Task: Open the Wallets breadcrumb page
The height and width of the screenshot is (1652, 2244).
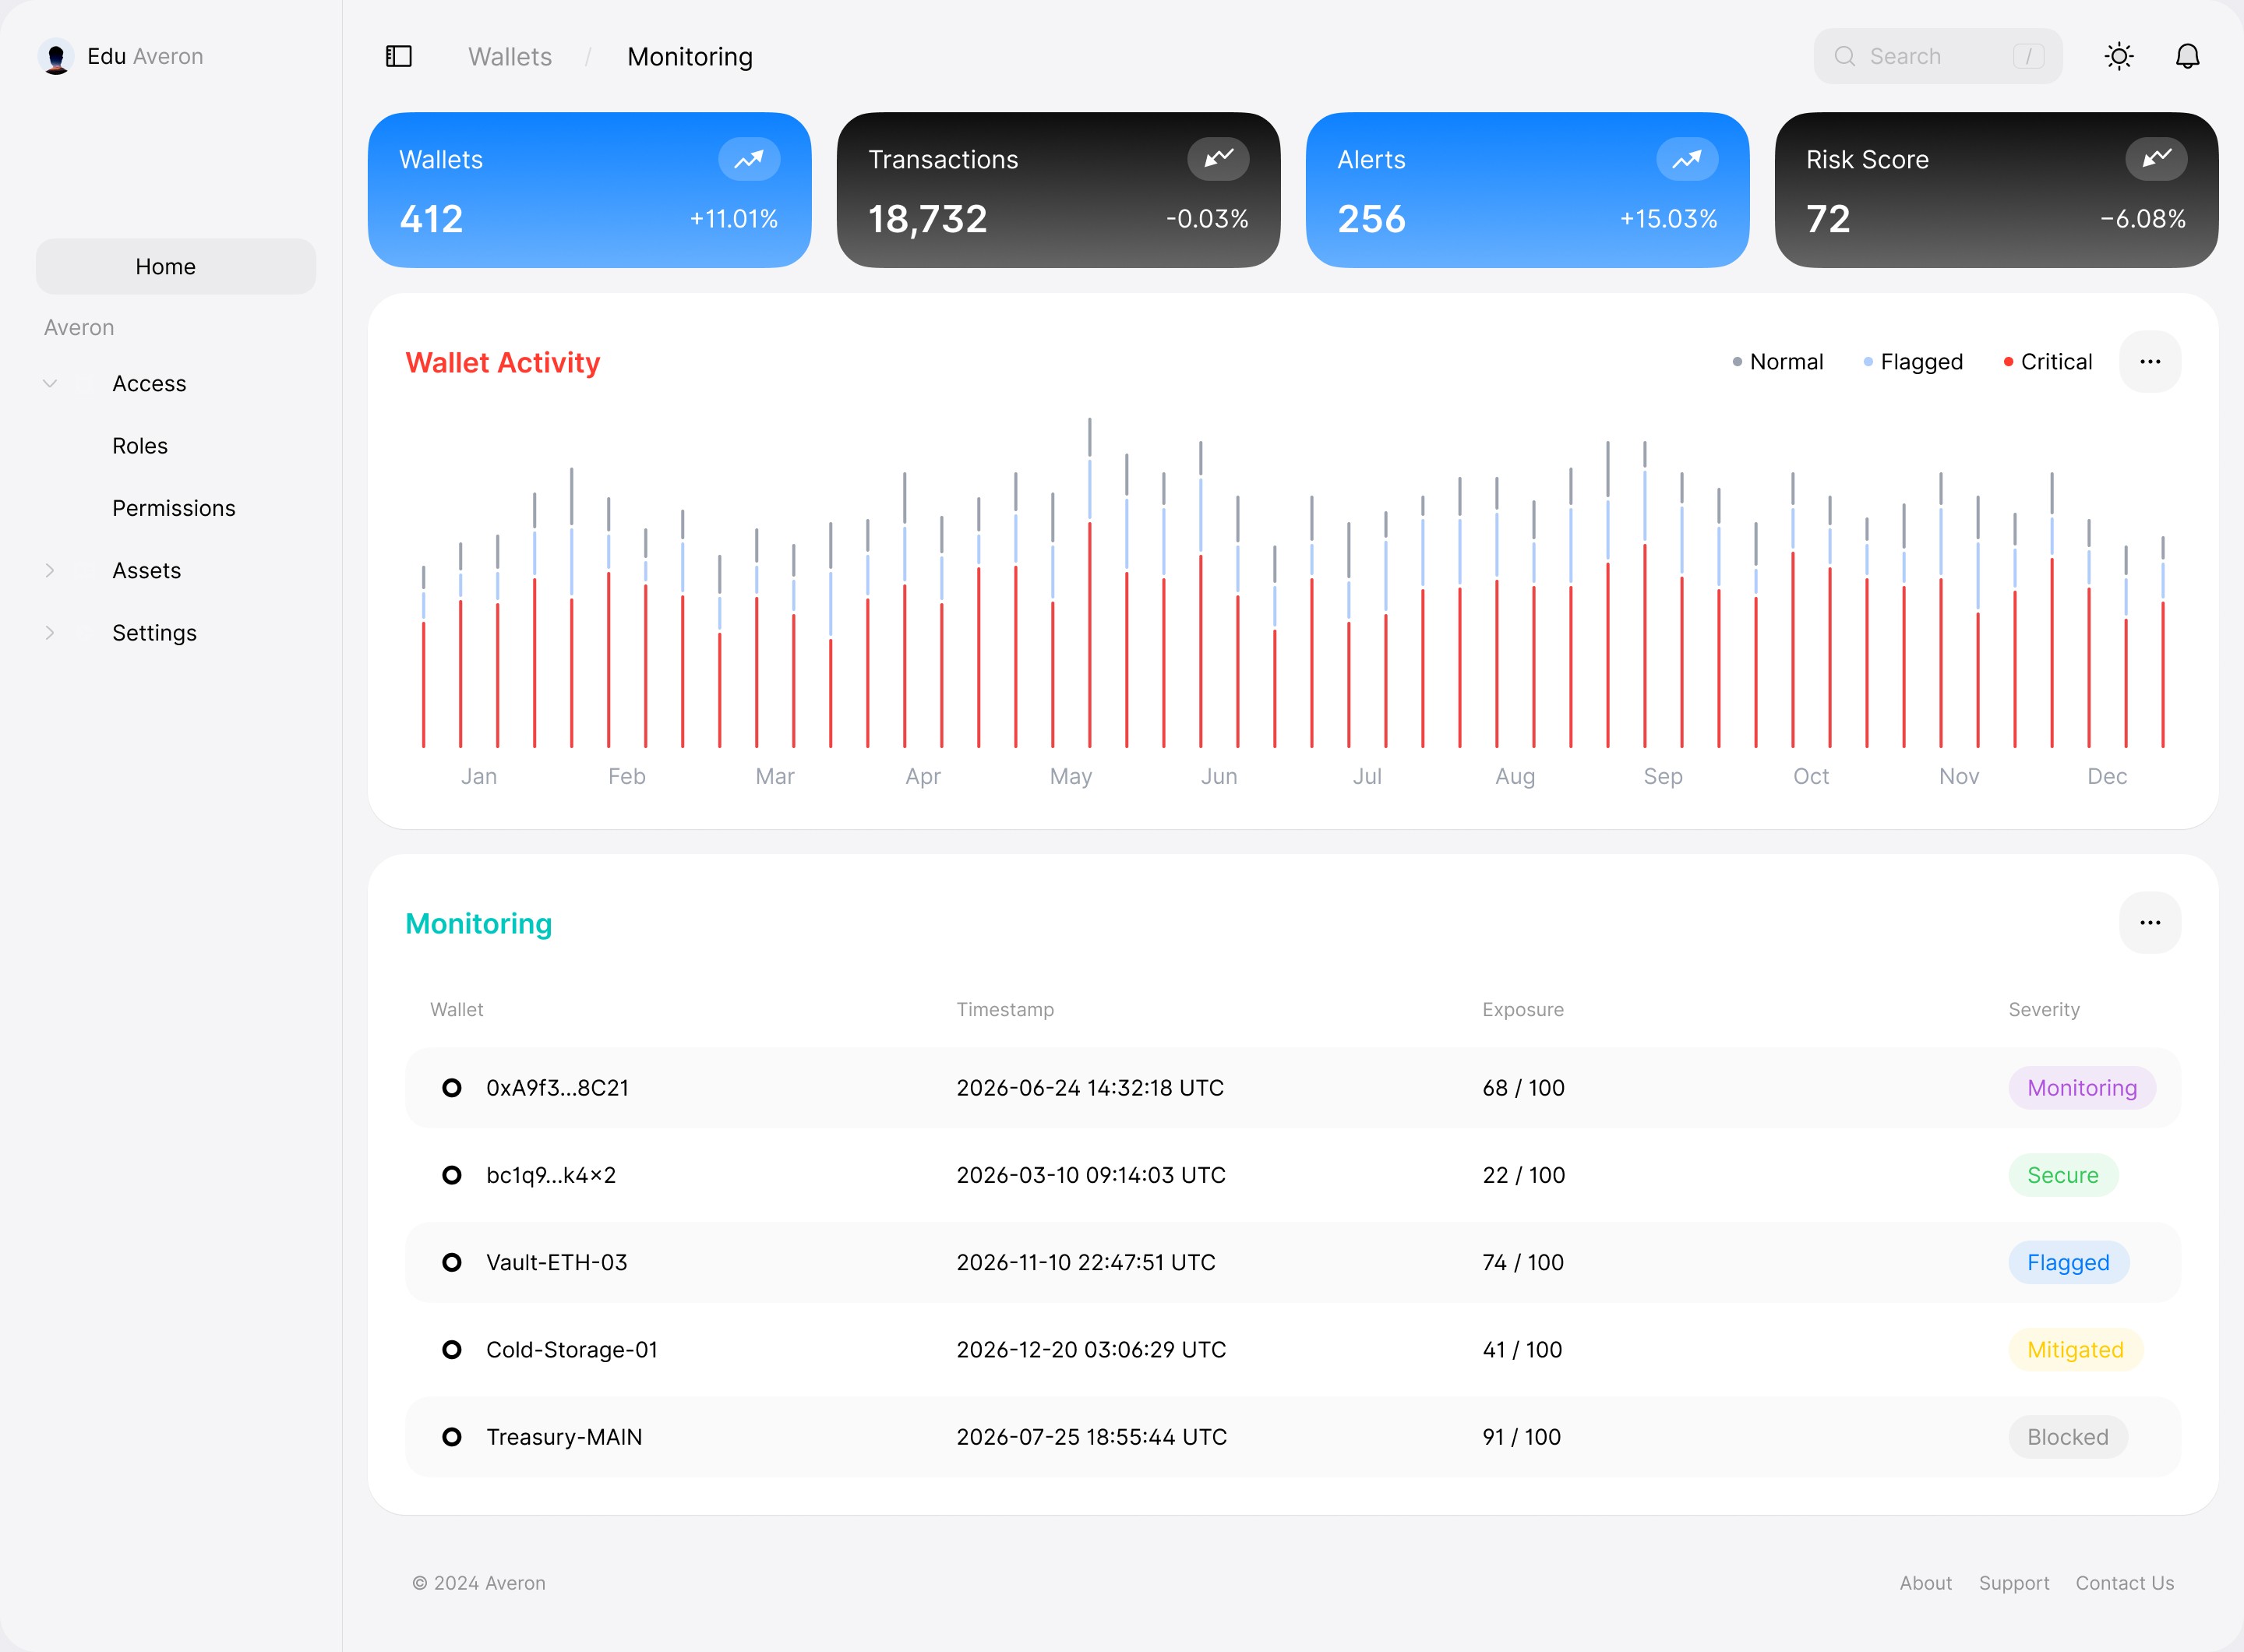Action: 509,56
